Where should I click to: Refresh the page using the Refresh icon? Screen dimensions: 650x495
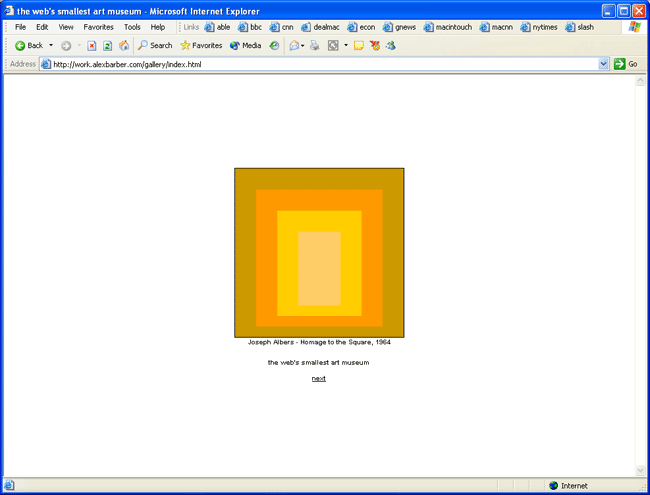point(107,46)
